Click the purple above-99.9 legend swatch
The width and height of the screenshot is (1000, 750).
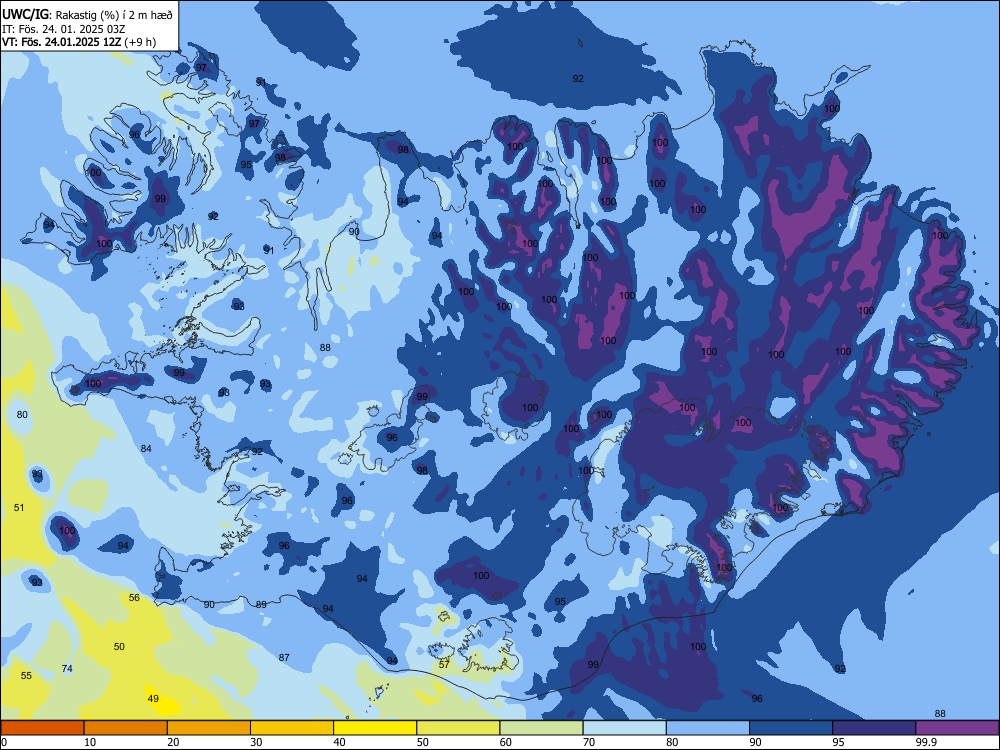pyautogui.click(x=957, y=728)
